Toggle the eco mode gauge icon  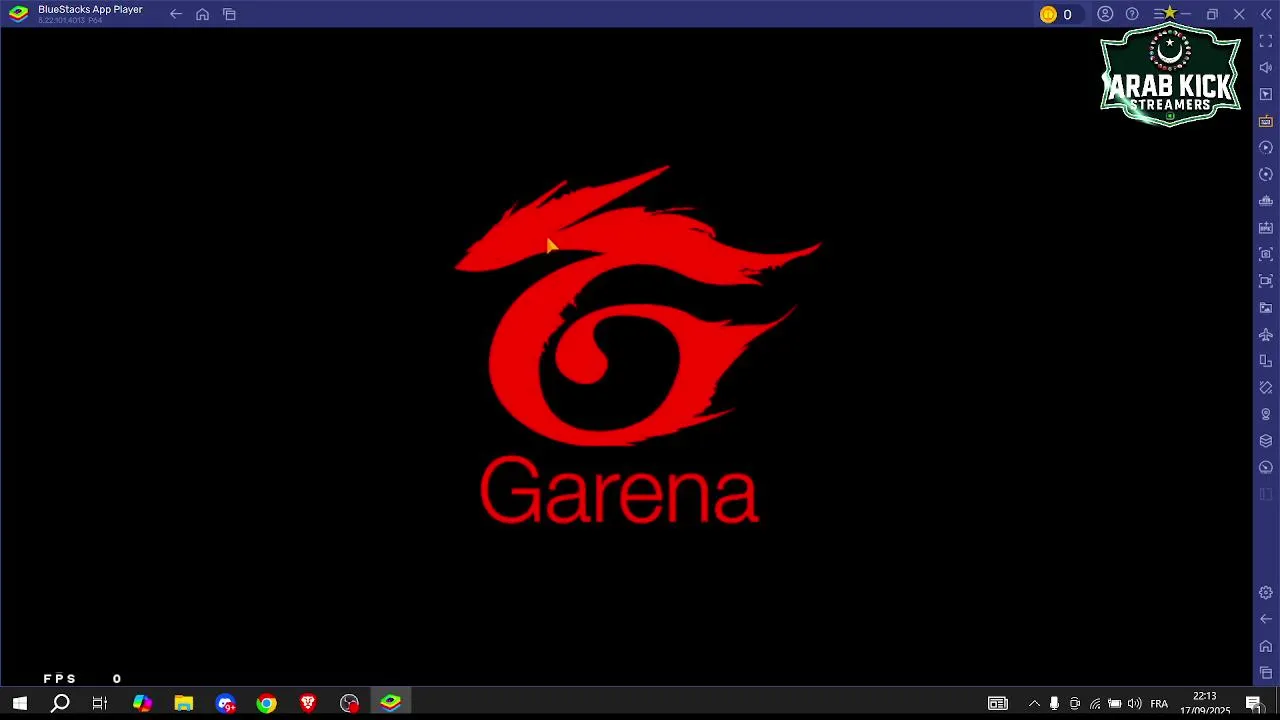pos(1266,468)
